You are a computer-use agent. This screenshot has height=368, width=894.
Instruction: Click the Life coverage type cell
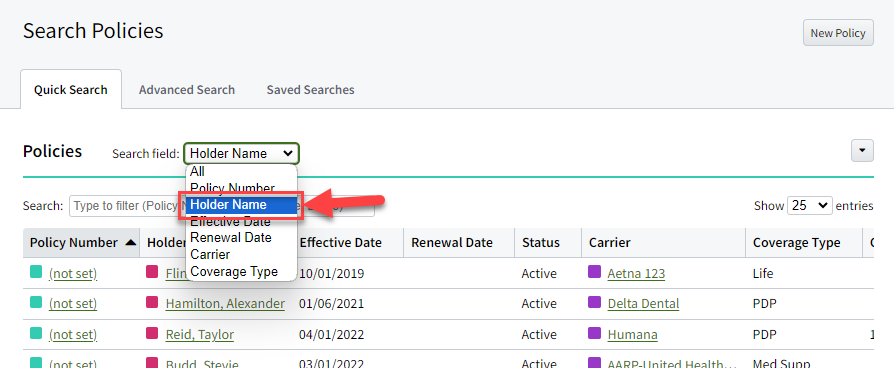click(x=763, y=274)
